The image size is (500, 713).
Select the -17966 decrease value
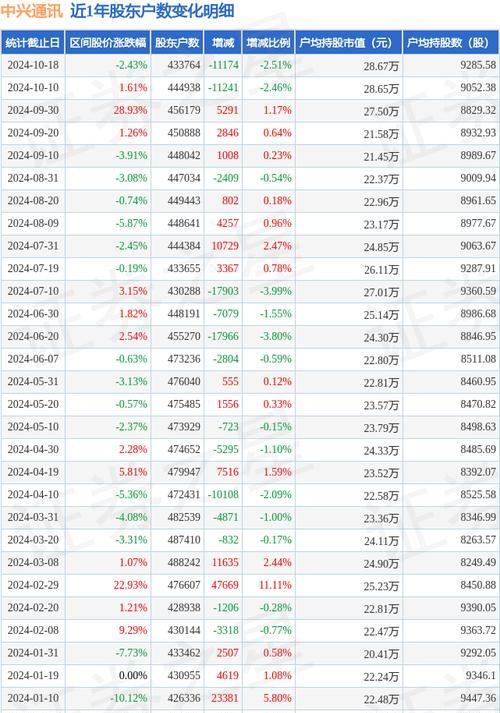(x=223, y=336)
